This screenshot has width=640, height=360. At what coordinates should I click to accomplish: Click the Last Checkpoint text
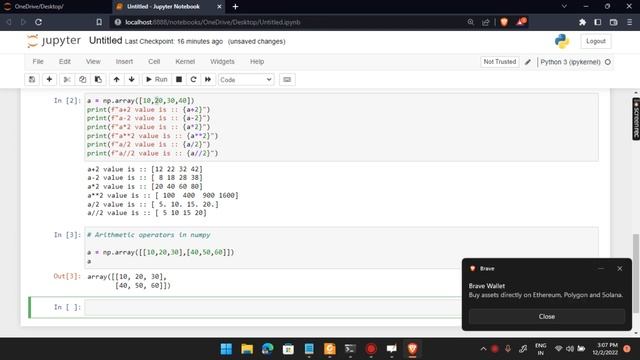tap(174, 42)
